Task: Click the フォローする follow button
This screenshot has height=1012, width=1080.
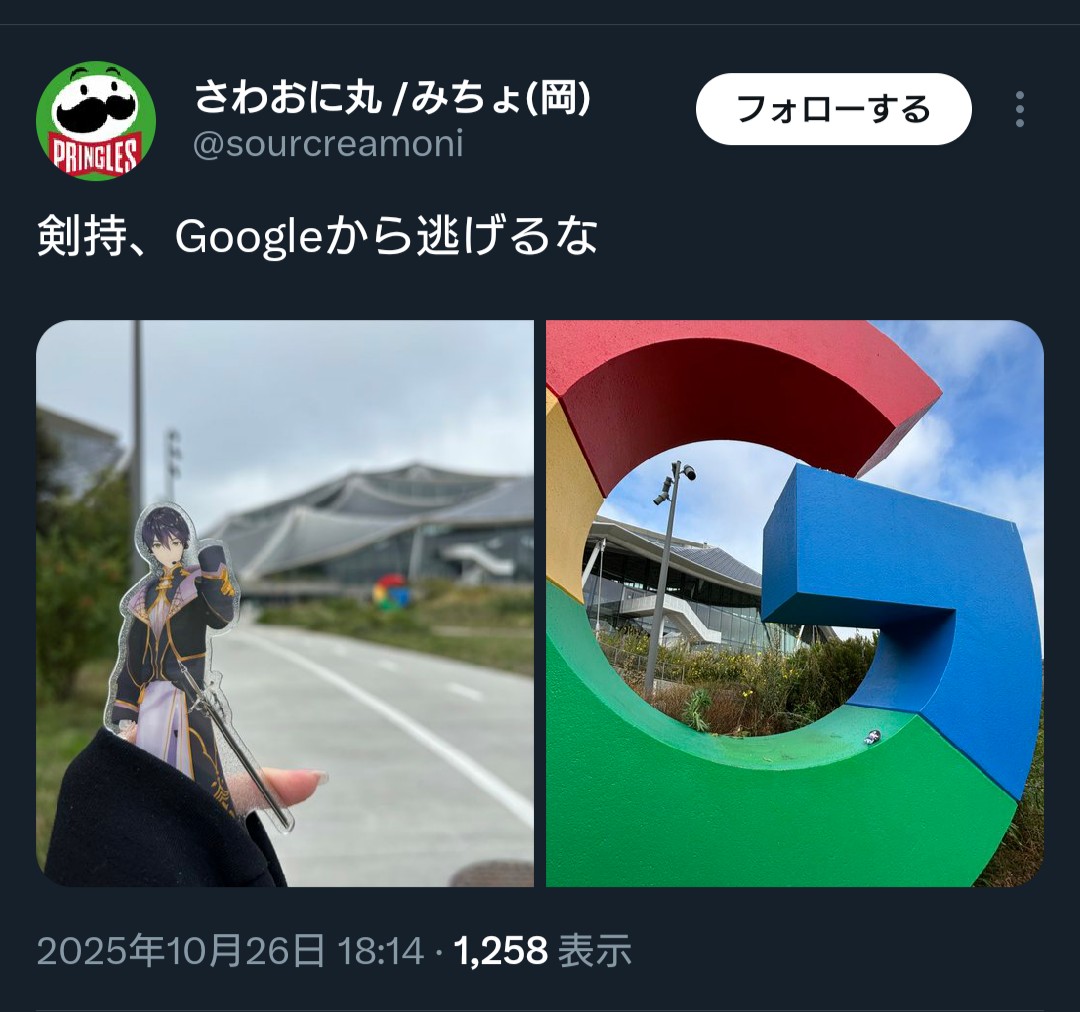Action: pyautogui.click(x=833, y=109)
